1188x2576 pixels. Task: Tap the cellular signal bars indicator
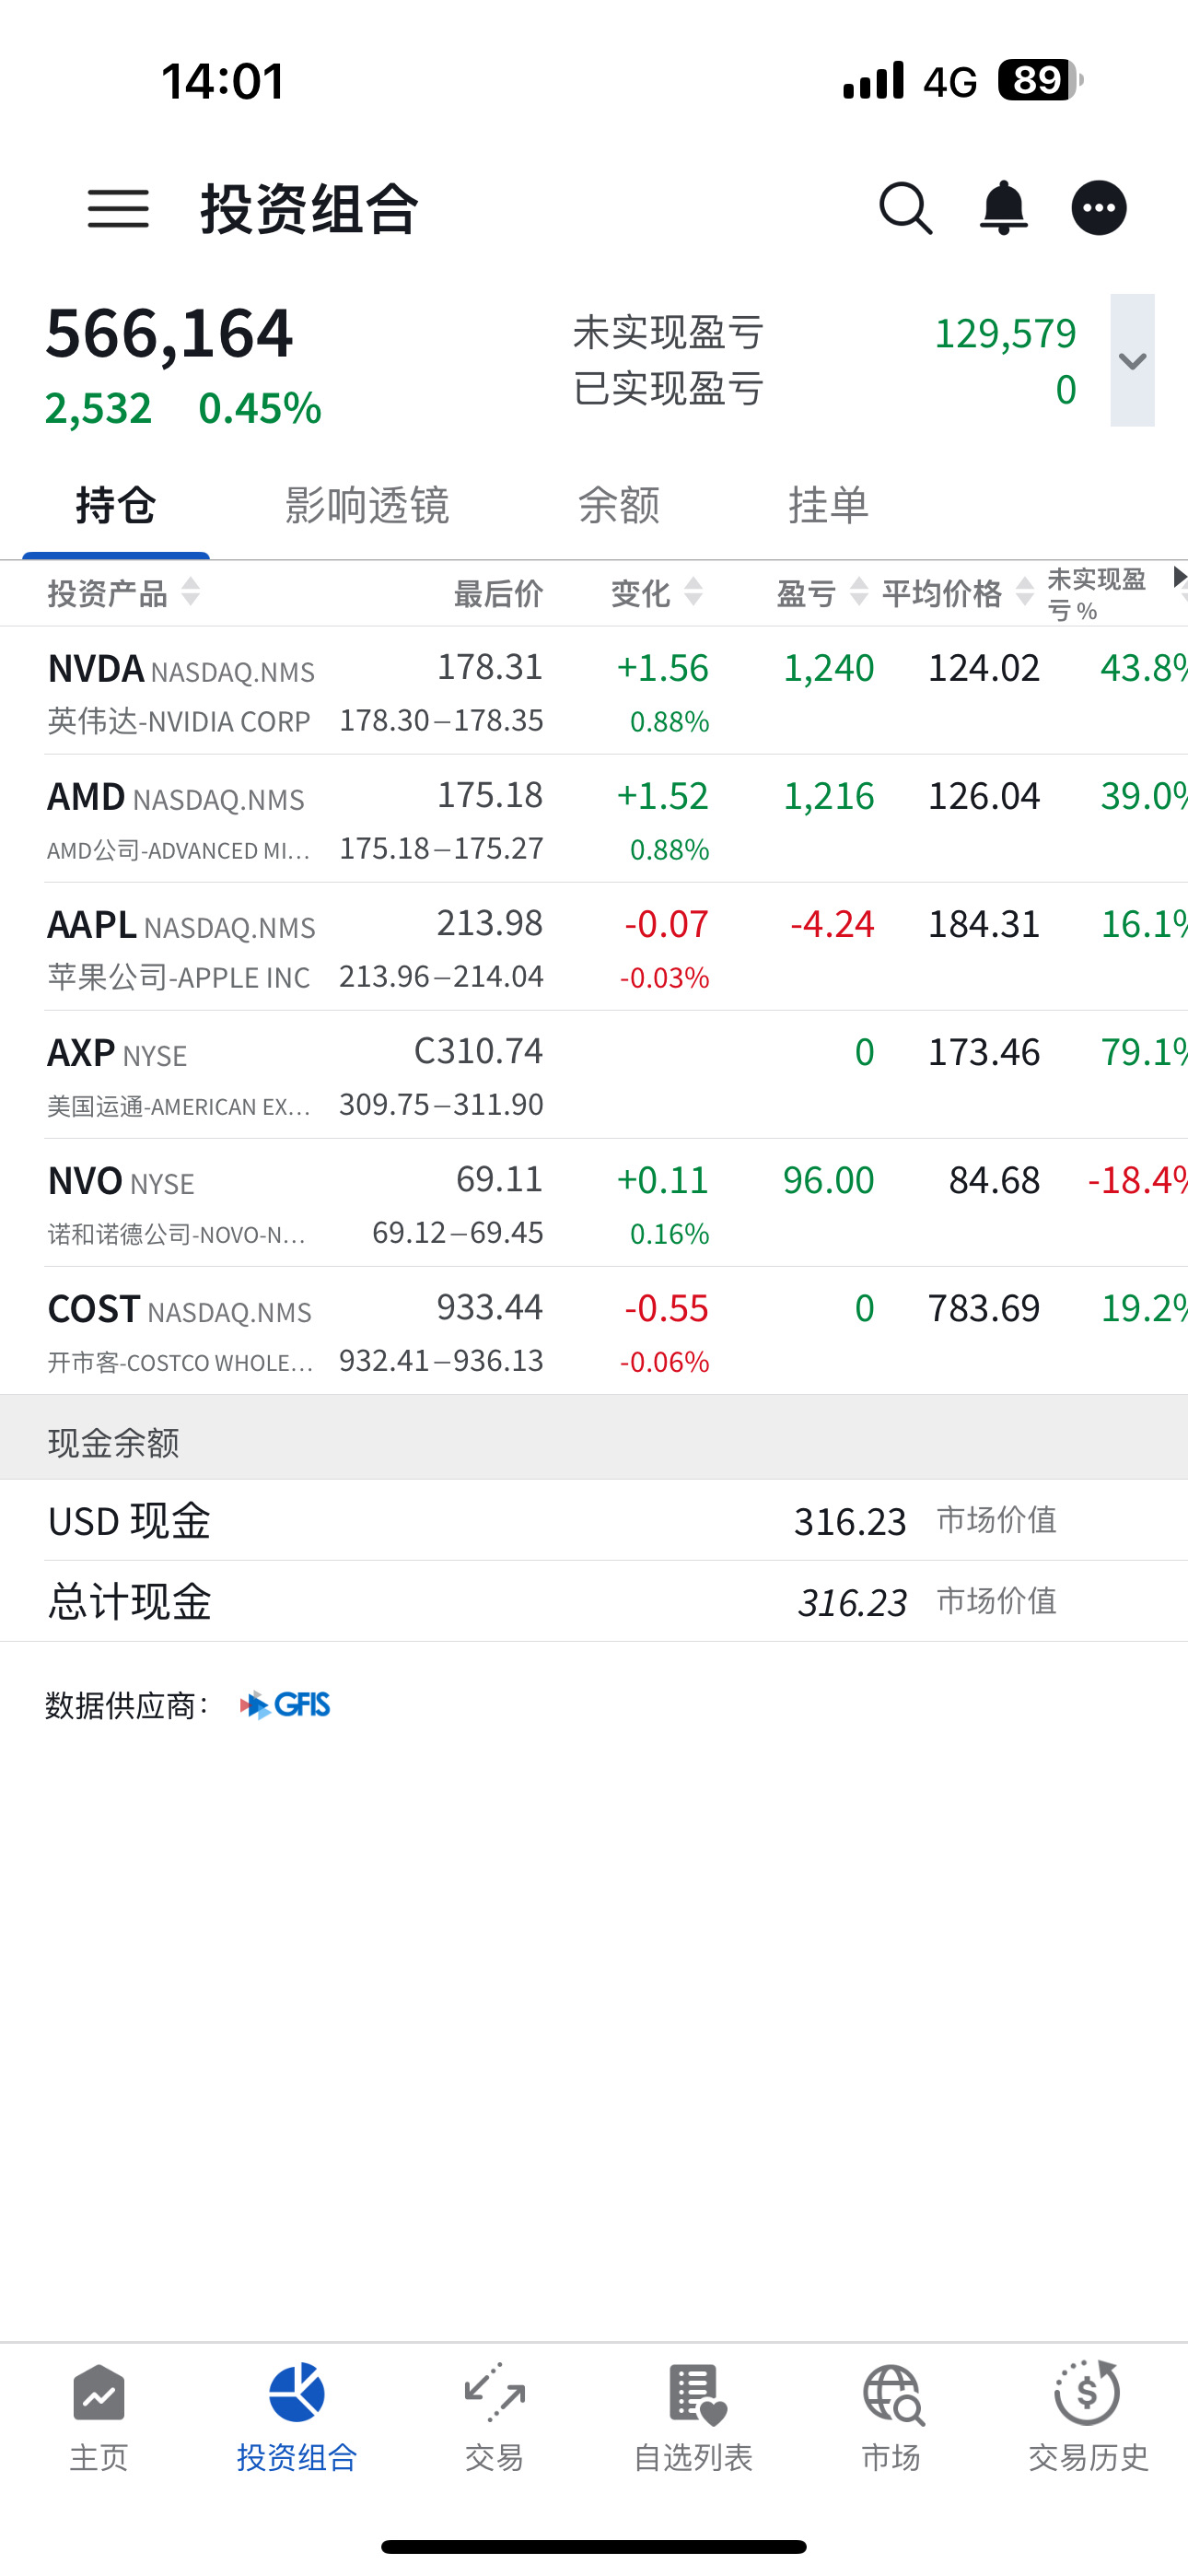(x=873, y=80)
